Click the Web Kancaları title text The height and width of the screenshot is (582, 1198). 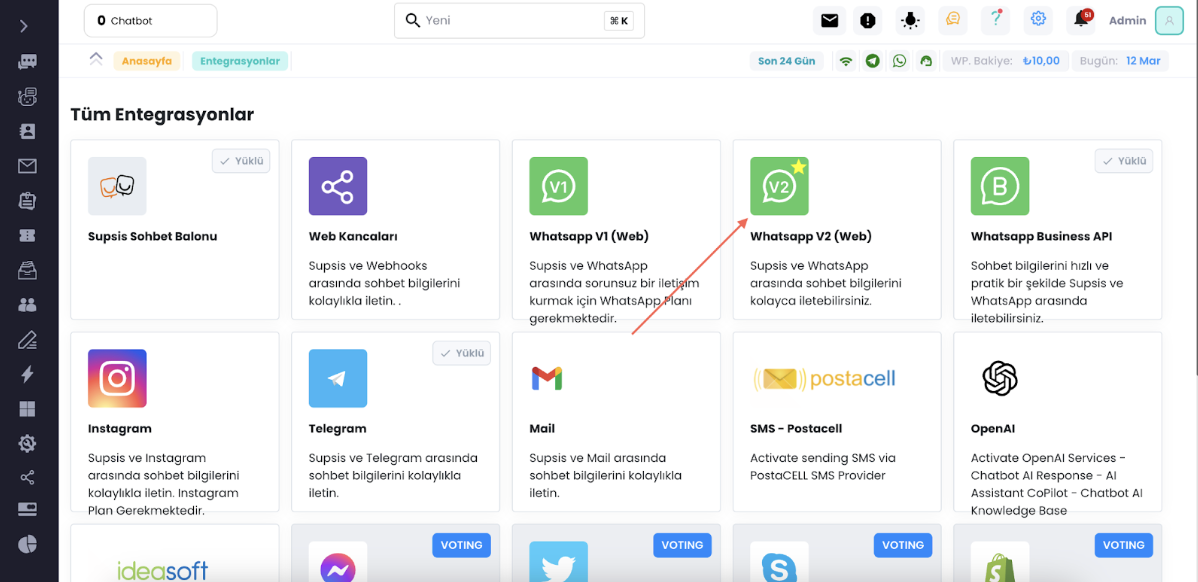[353, 236]
